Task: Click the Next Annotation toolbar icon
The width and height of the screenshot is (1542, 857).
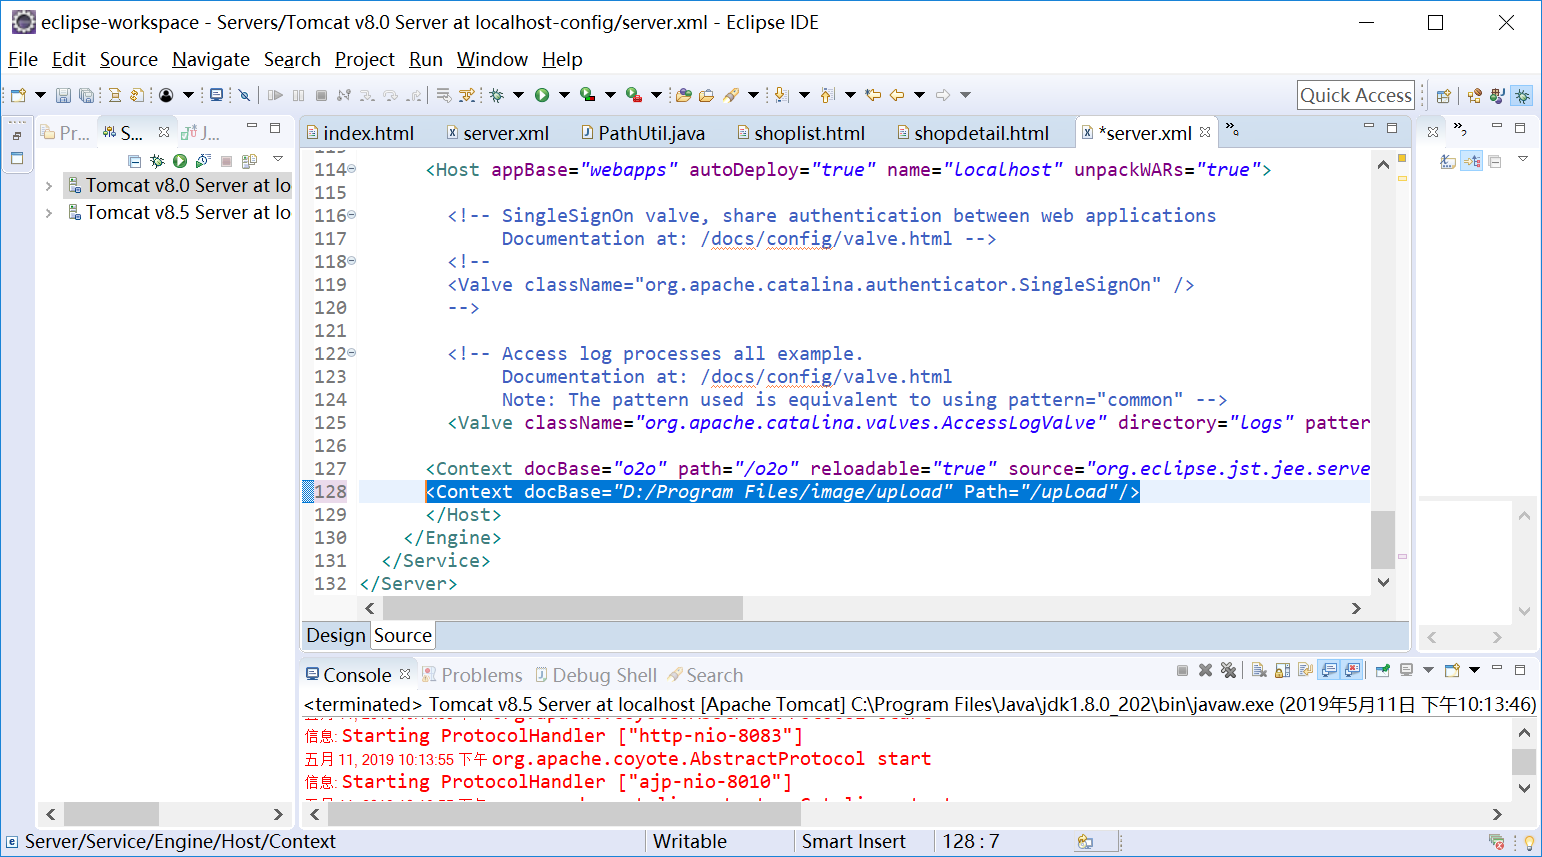Action: pyautogui.click(x=782, y=95)
